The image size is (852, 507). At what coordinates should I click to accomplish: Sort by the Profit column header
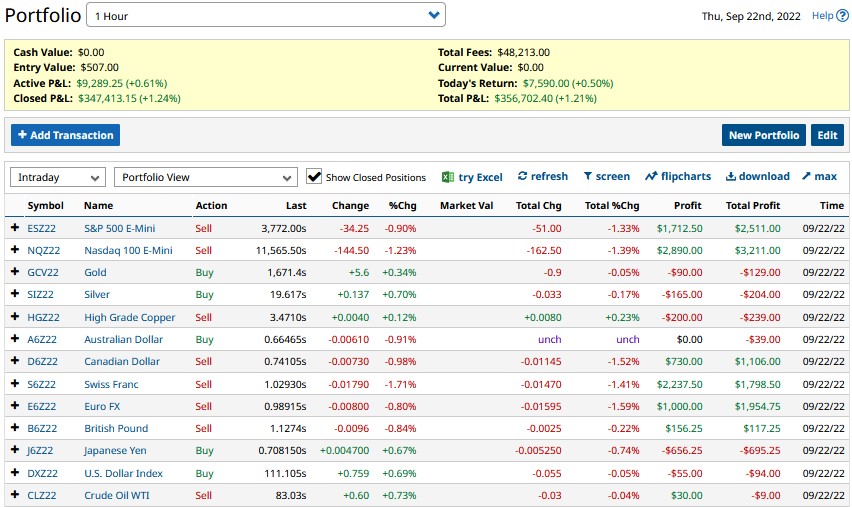pos(687,205)
